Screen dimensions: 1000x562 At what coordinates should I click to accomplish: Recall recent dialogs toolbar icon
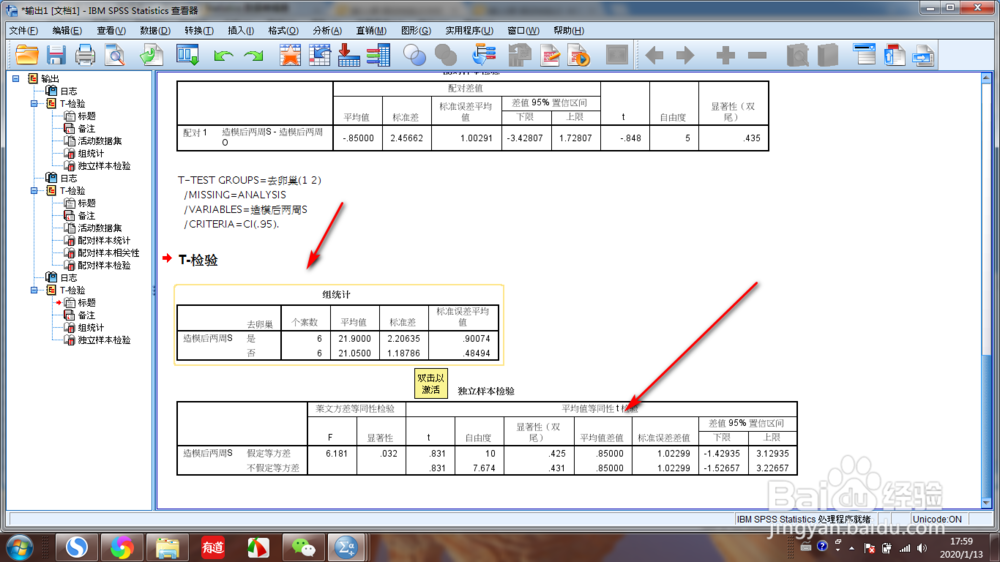[x=188, y=55]
